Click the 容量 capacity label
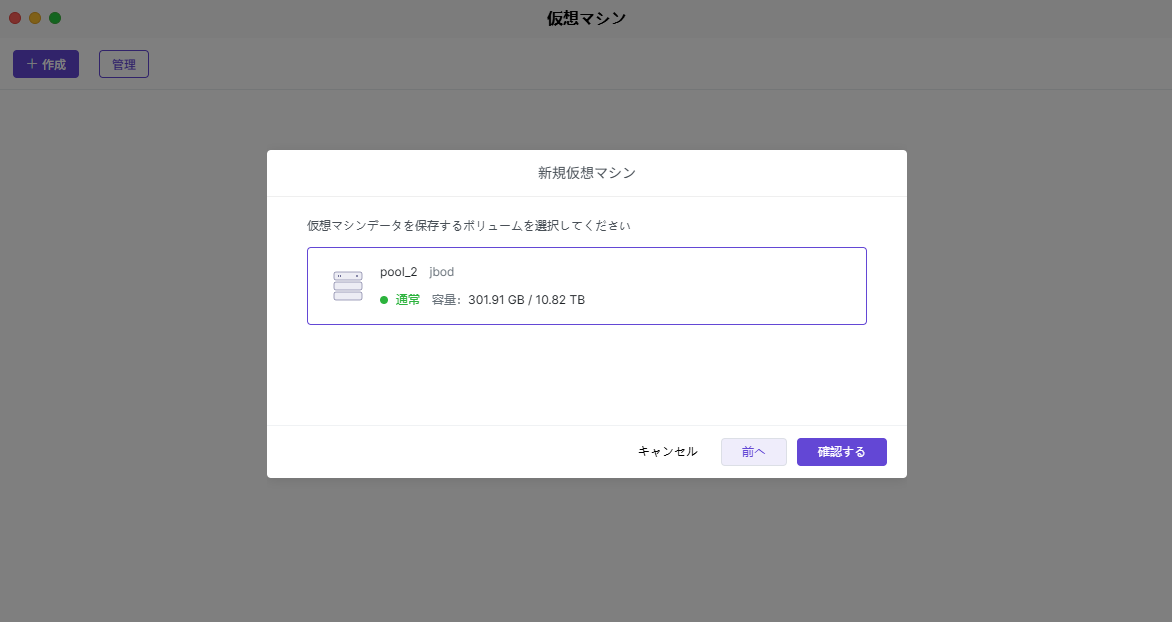1172x622 pixels. click(x=445, y=300)
